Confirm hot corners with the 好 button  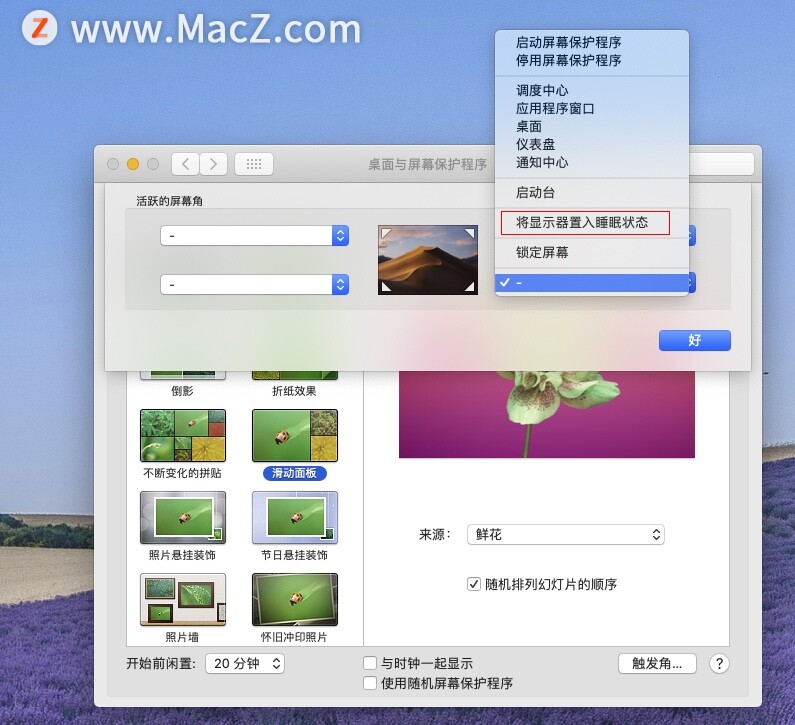[695, 340]
